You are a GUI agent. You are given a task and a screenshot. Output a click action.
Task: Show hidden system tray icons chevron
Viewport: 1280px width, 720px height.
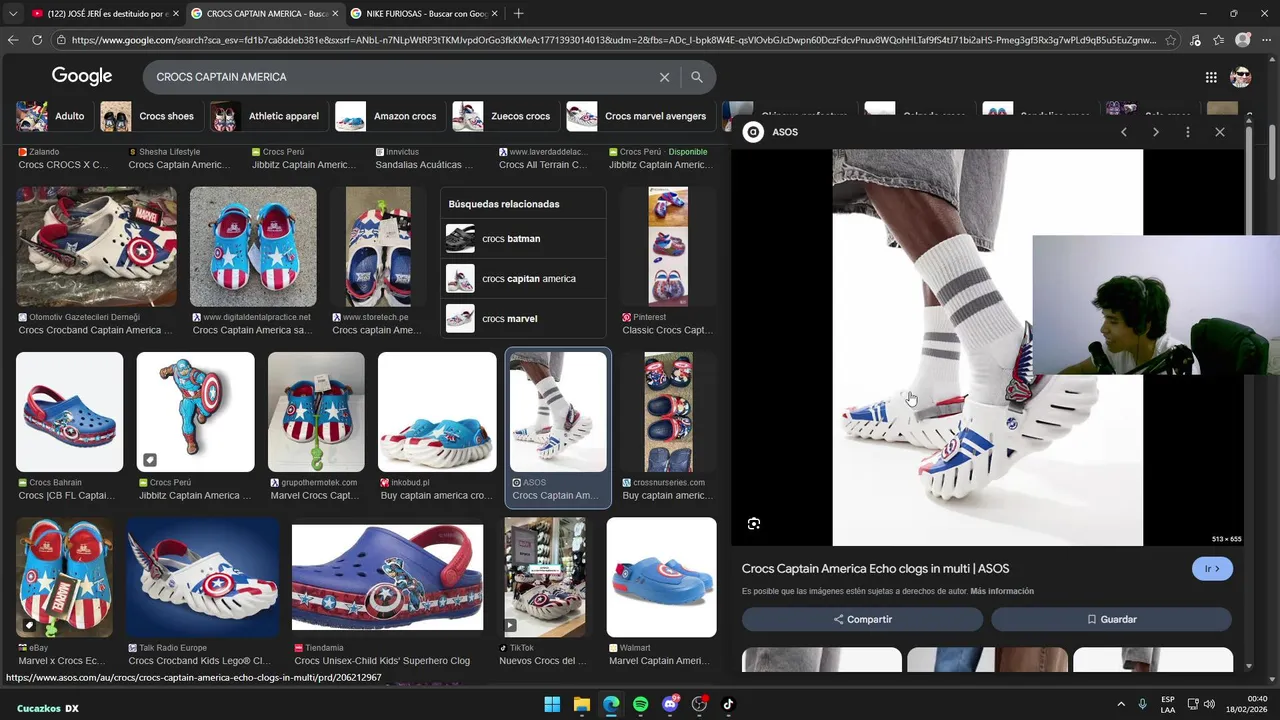point(1121,704)
